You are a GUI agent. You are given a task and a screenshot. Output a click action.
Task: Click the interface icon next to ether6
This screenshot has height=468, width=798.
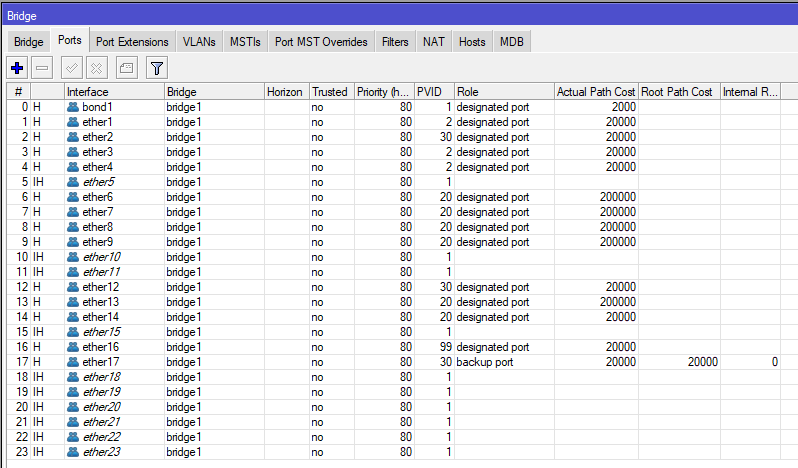click(x=73, y=197)
